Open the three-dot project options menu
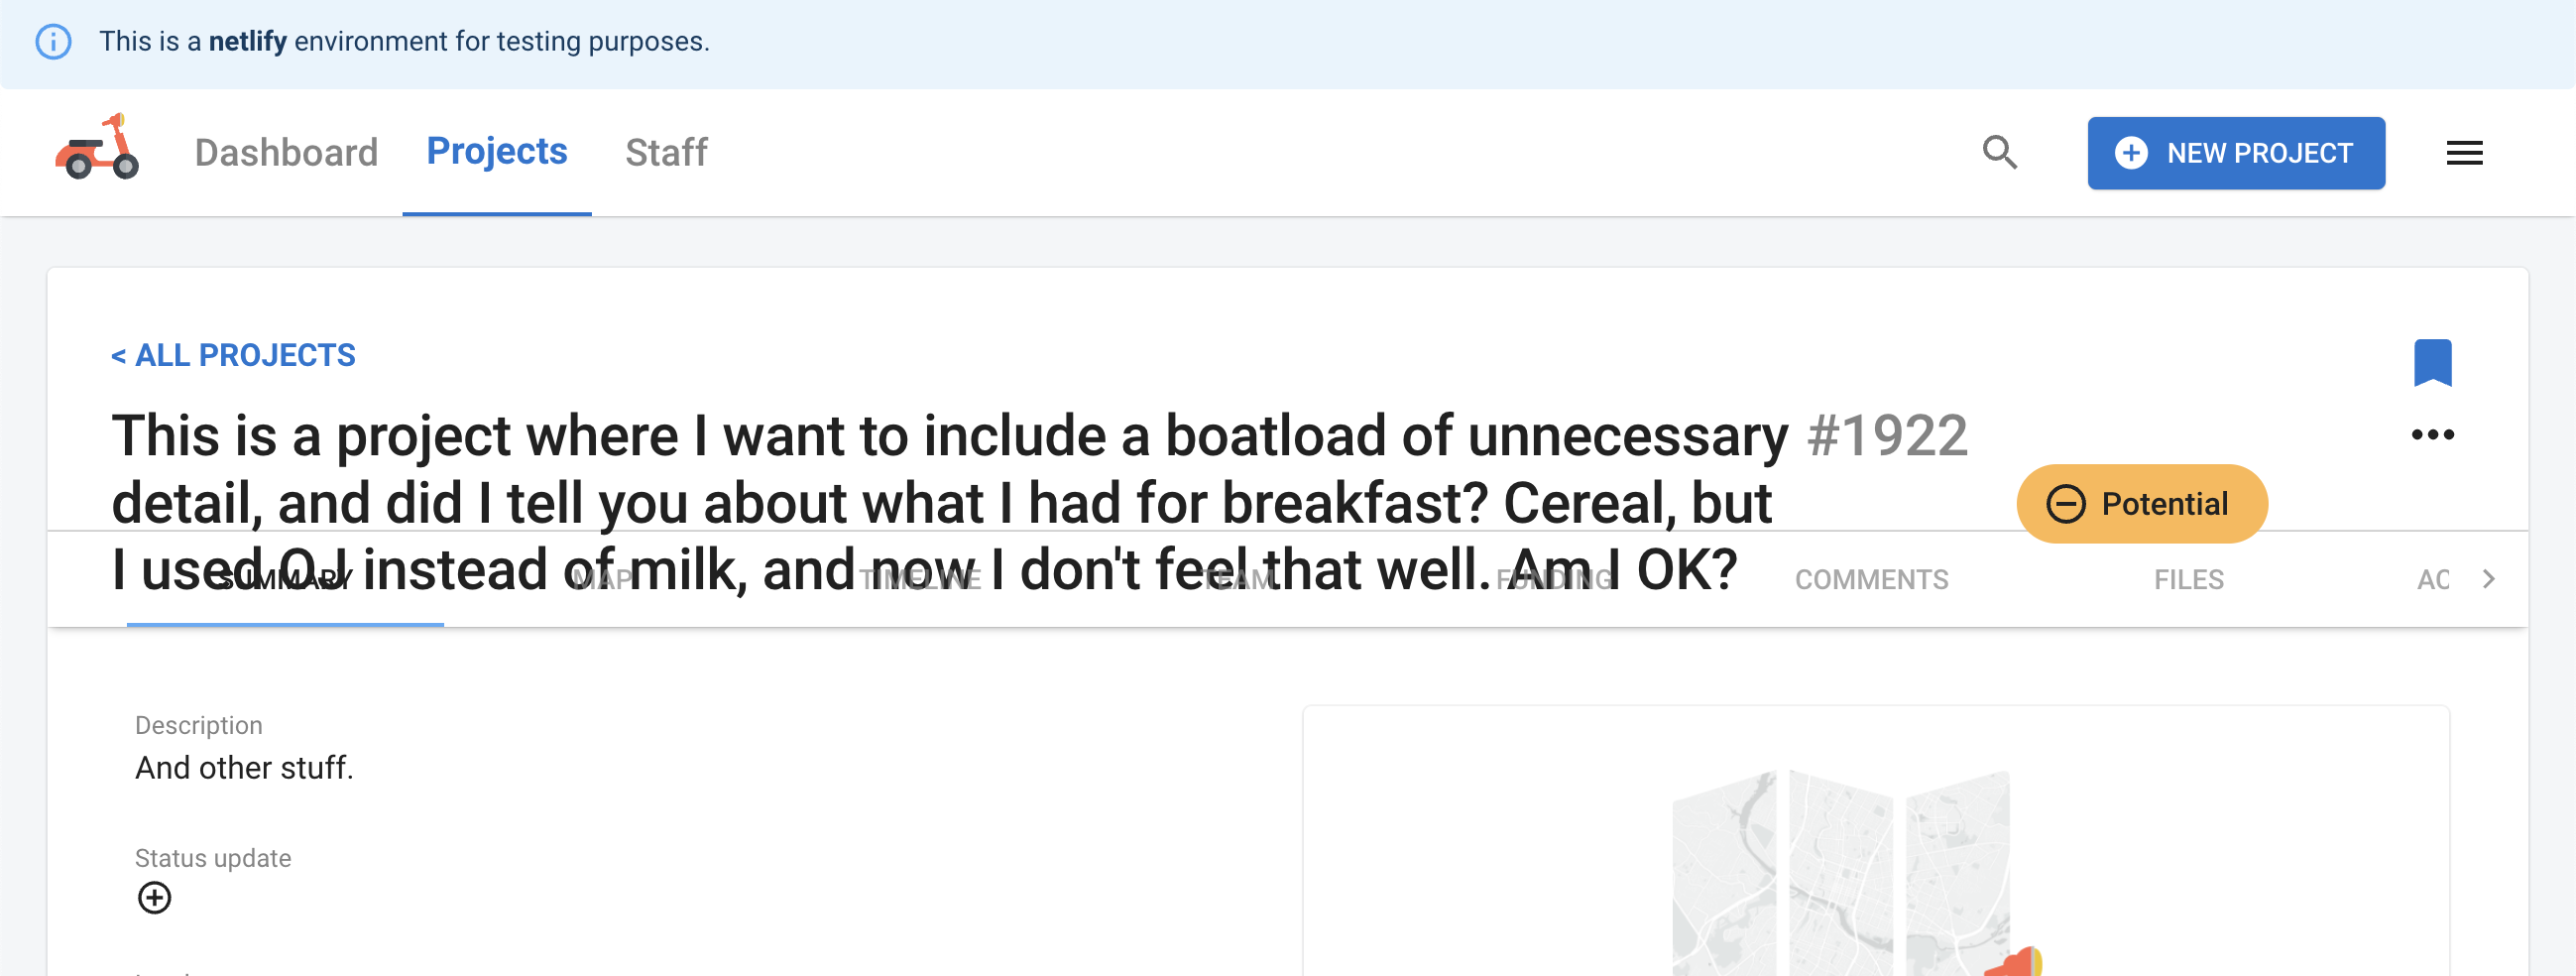Screen dimensions: 2576x976 pyautogui.click(x=2432, y=435)
